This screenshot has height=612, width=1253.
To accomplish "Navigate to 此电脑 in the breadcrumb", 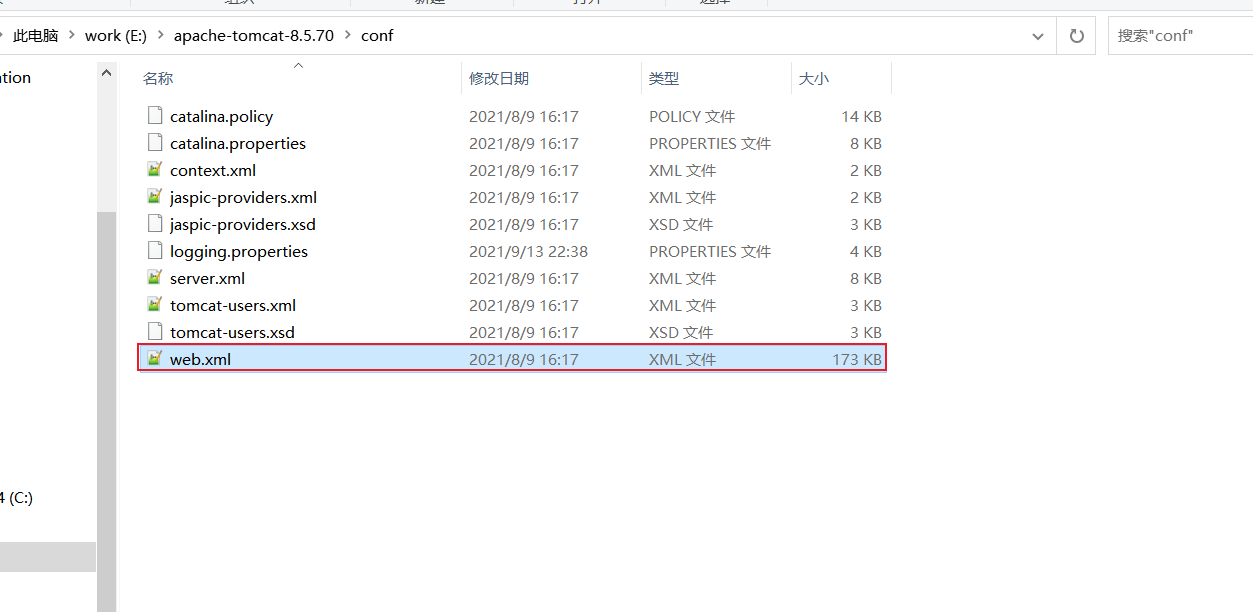I will [36, 35].
